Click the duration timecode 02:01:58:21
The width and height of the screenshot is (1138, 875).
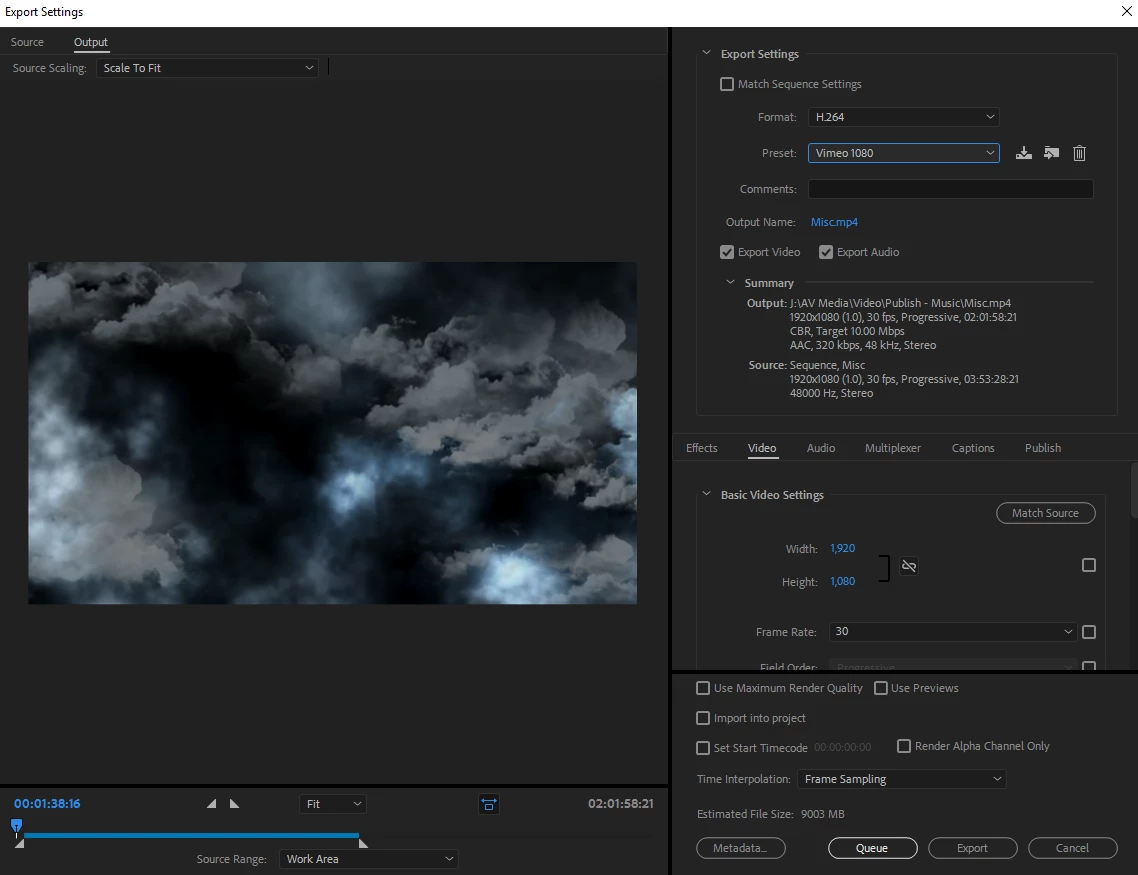tap(621, 804)
